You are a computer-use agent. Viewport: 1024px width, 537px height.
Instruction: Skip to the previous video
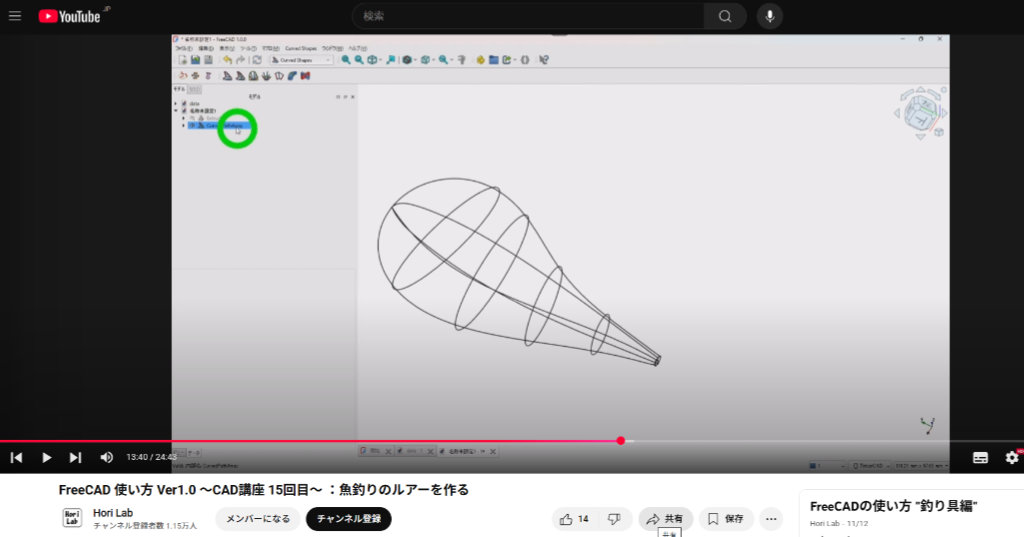(x=17, y=457)
